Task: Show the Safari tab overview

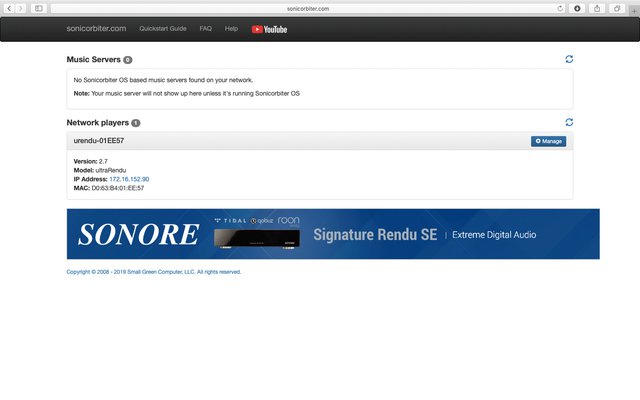Action: [x=615, y=8]
